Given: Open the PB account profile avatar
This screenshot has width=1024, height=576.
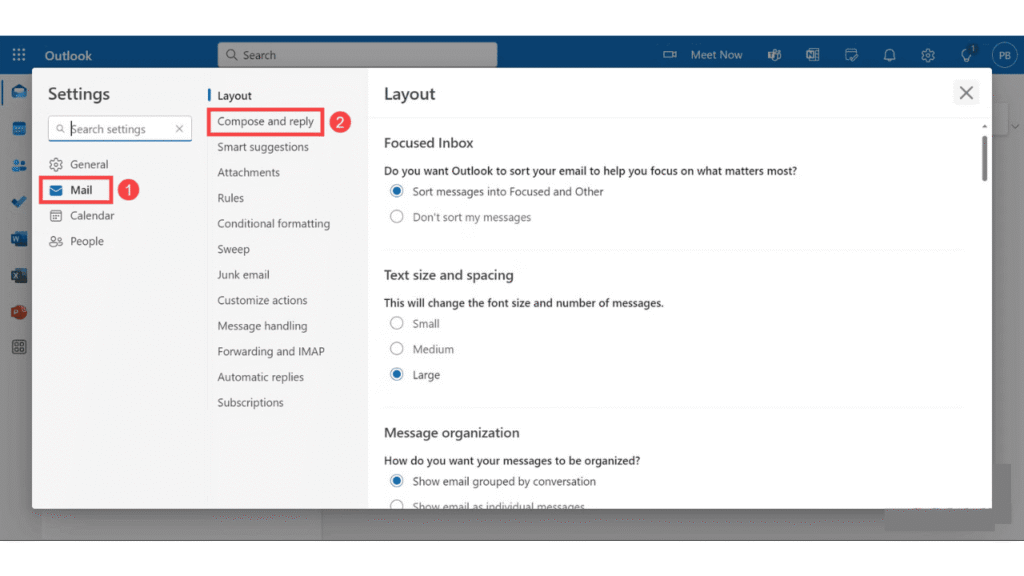Looking at the screenshot, I should pyautogui.click(x=1004, y=55).
